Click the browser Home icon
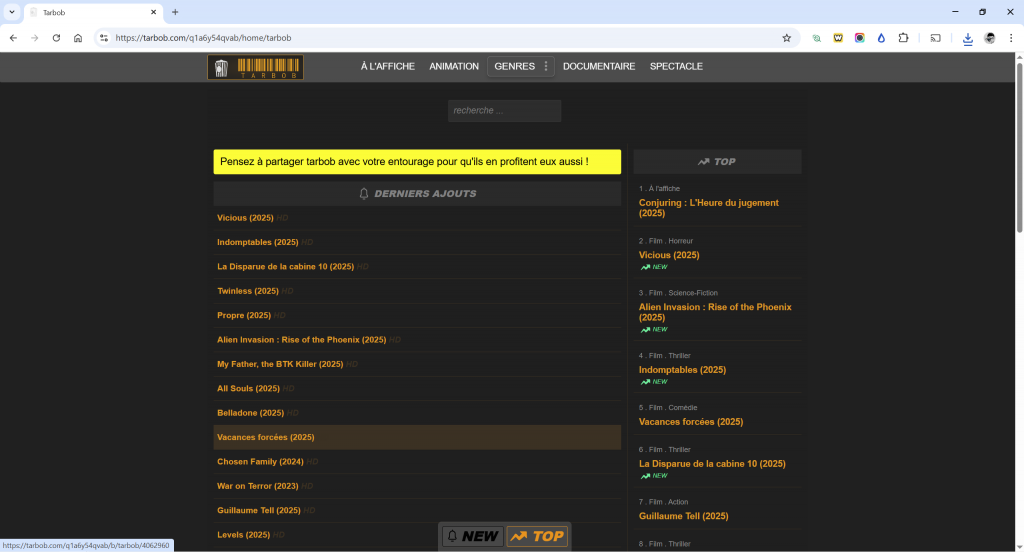Image resolution: width=1024 pixels, height=552 pixels. [x=78, y=38]
